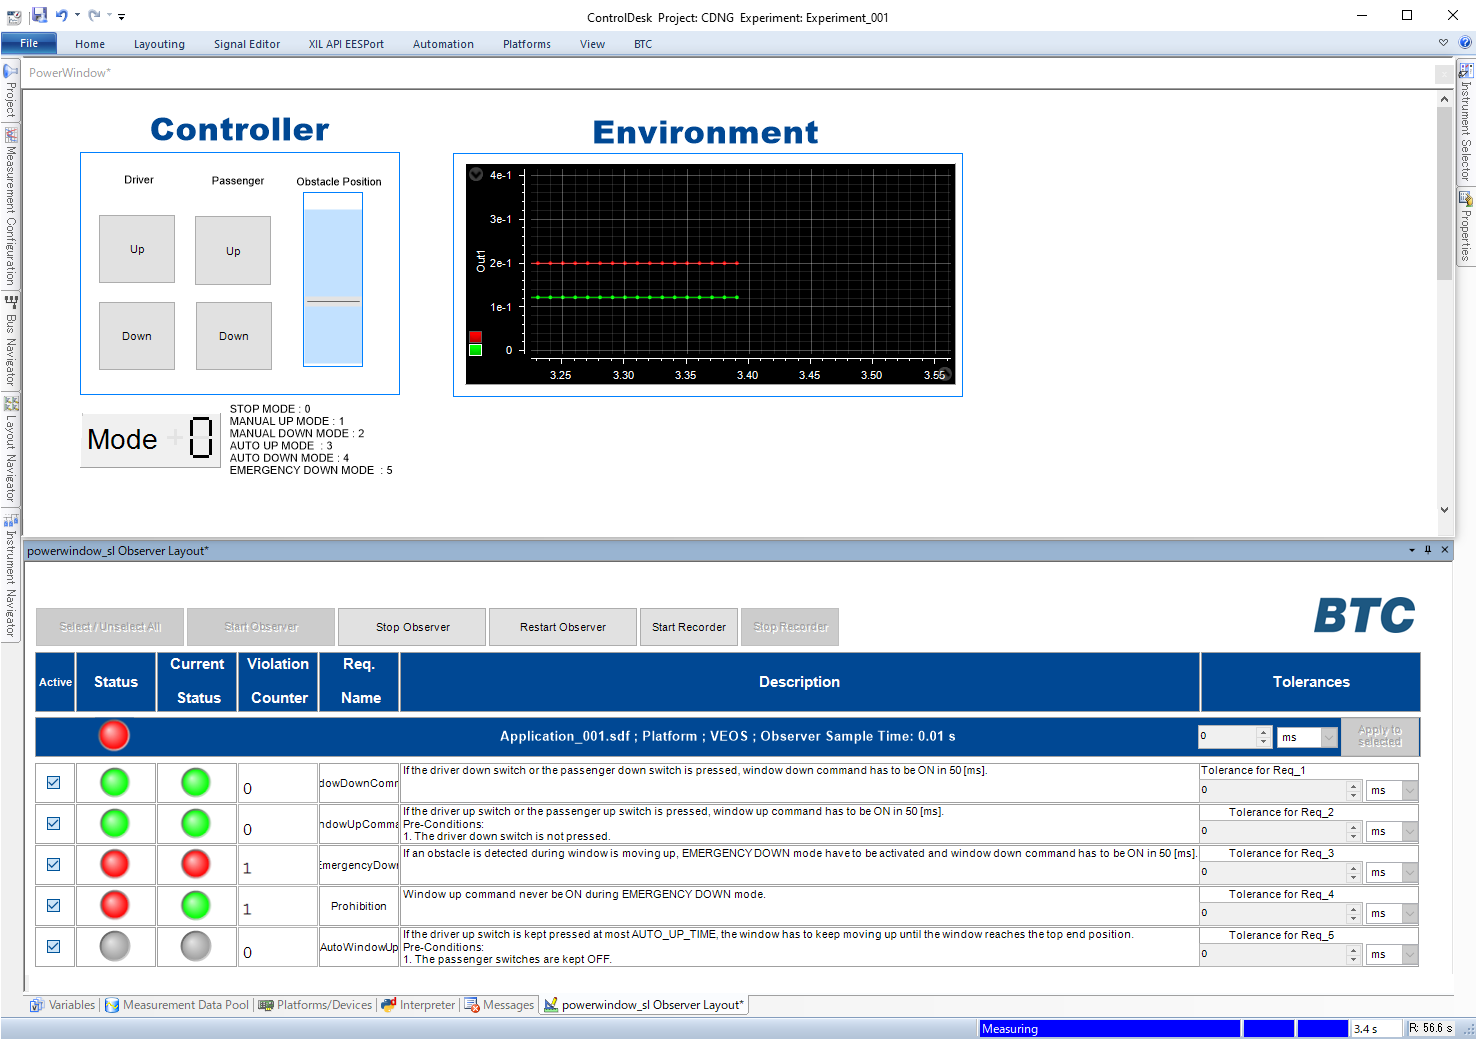This screenshot has width=1477, height=1040.
Task: Uncheck Active checkbox for Req_1 window down row
Action: [x=54, y=783]
